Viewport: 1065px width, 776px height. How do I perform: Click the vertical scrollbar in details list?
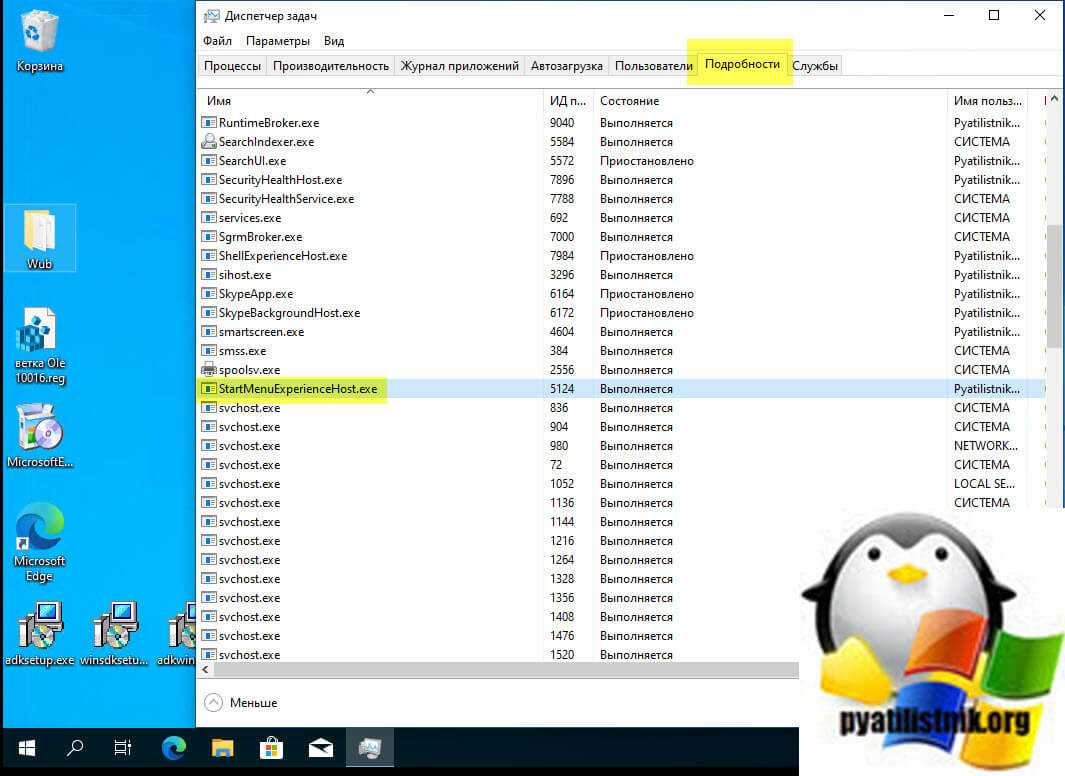tap(1054, 285)
